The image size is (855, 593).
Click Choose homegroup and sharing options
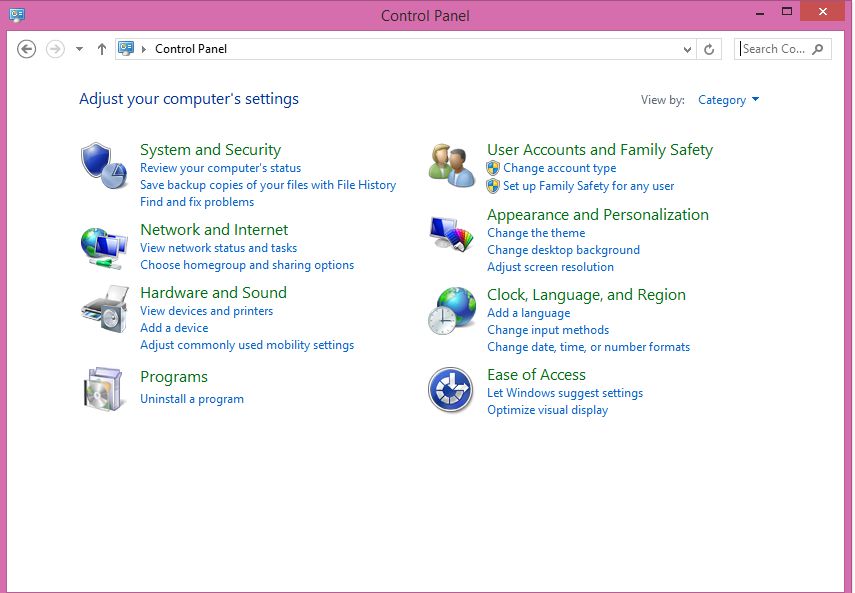(247, 265)
